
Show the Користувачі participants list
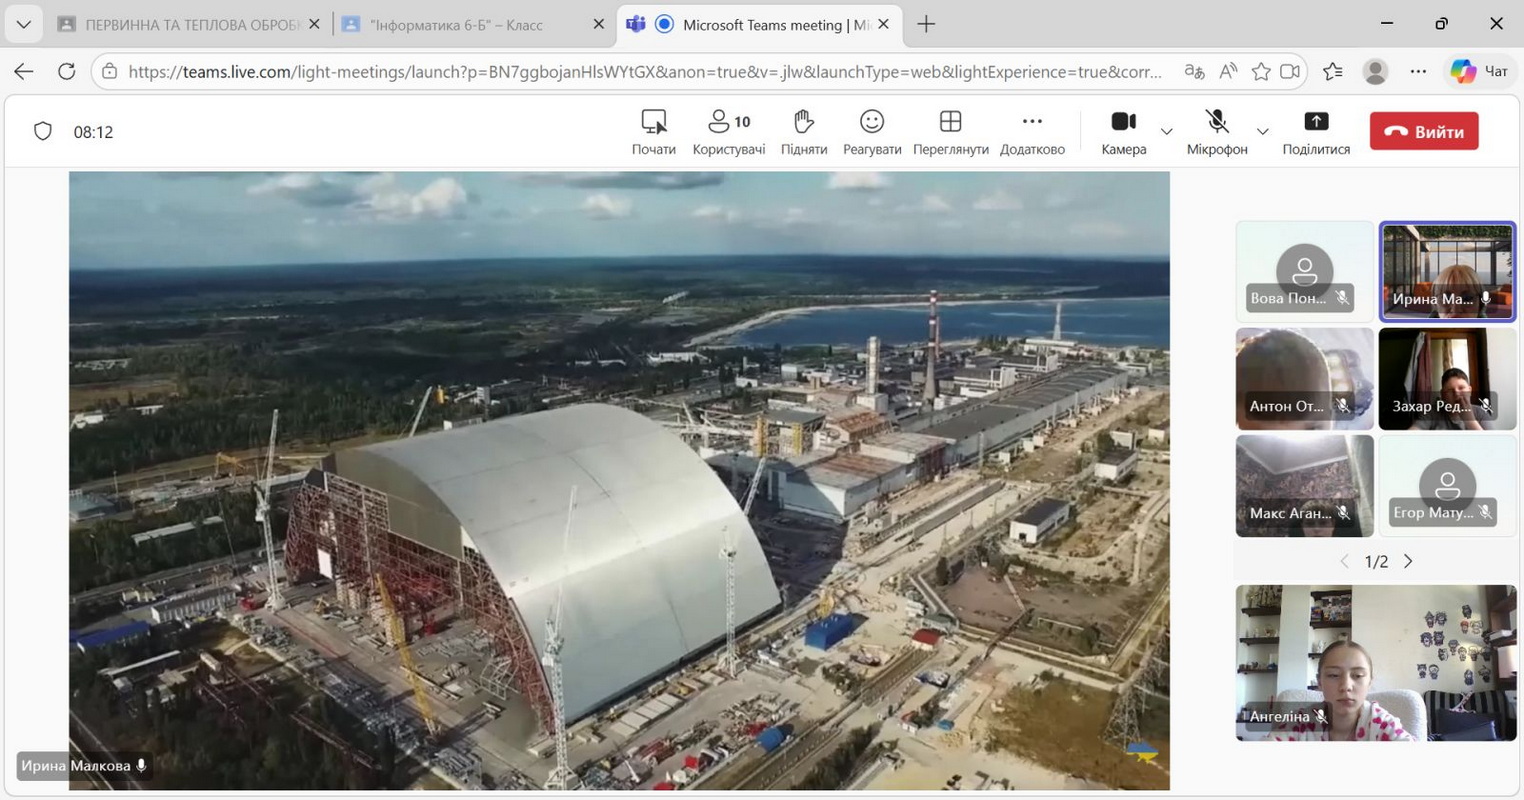point(728,132)
